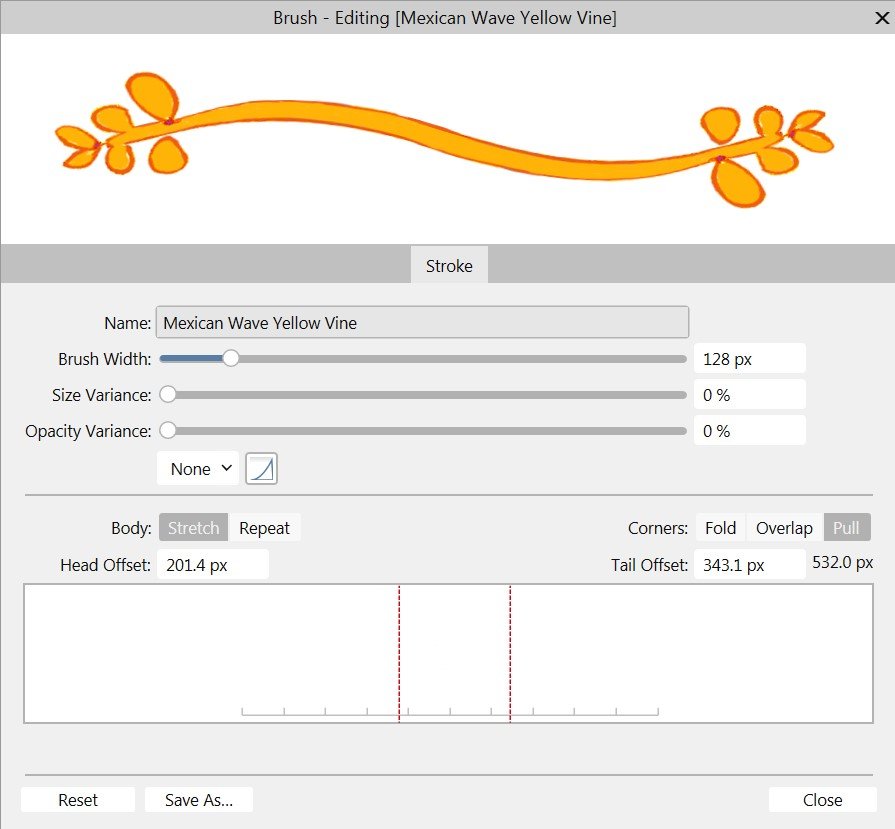Set Body mode to Repeat
The image size is (895, 829).
pyautogui.click(x=264, y=528)
